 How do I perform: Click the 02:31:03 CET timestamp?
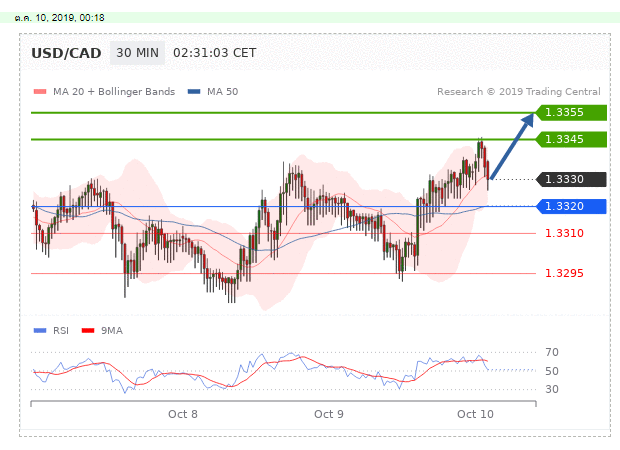pos(215,53)
